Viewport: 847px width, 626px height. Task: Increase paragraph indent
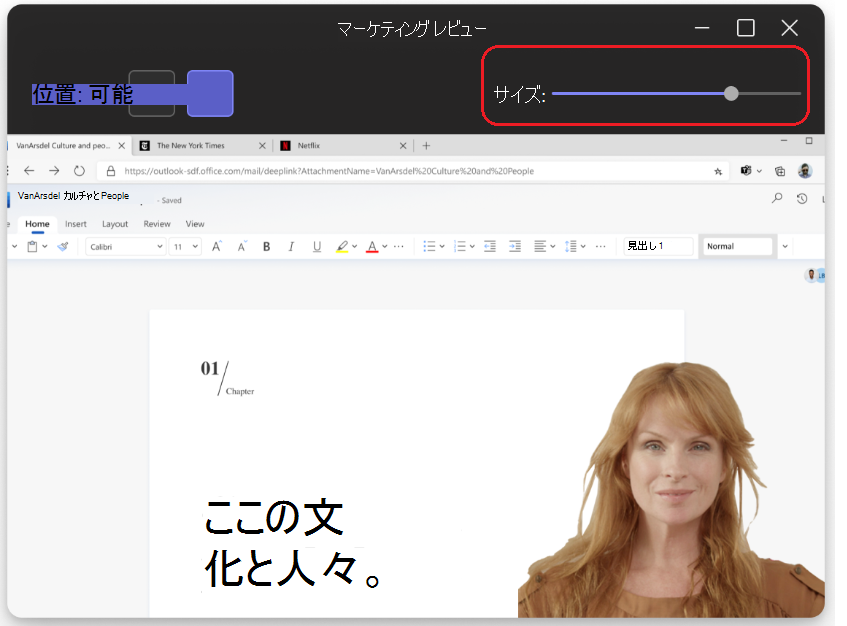click(515, 246)
